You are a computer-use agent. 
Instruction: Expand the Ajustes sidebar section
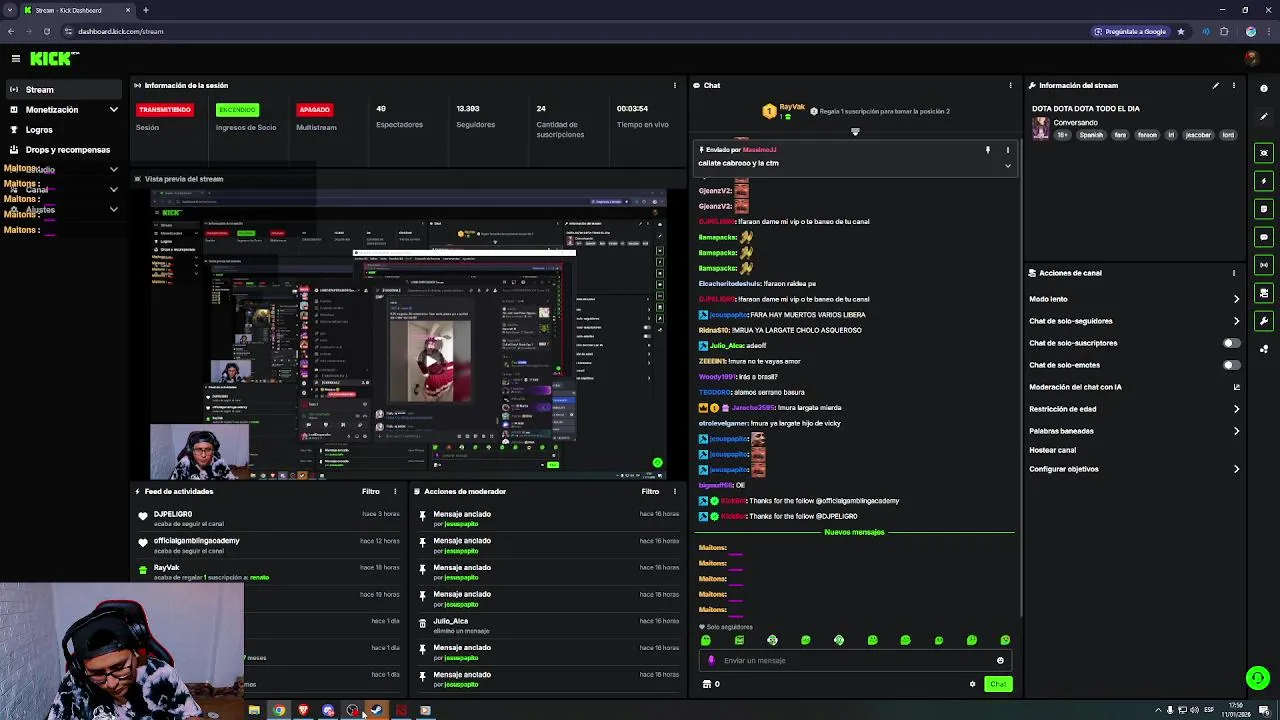pyautogui.click(x=113, y=210)
